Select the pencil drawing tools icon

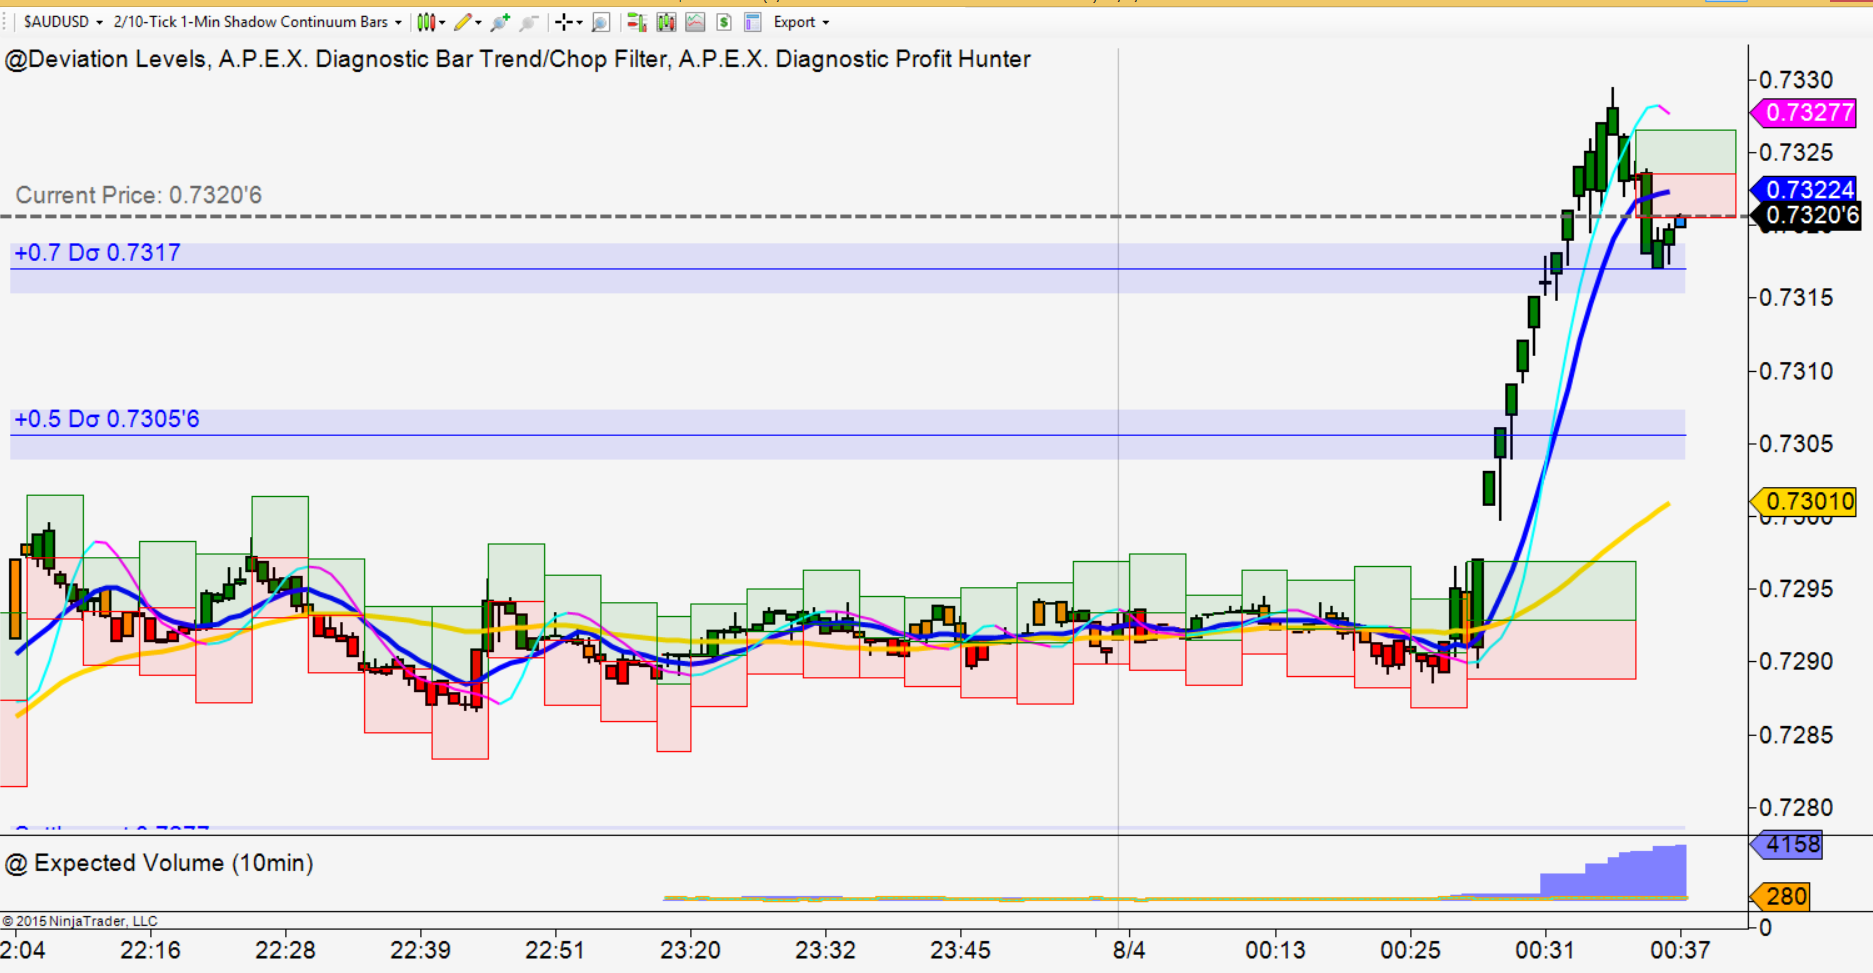(x=462, y=22)
